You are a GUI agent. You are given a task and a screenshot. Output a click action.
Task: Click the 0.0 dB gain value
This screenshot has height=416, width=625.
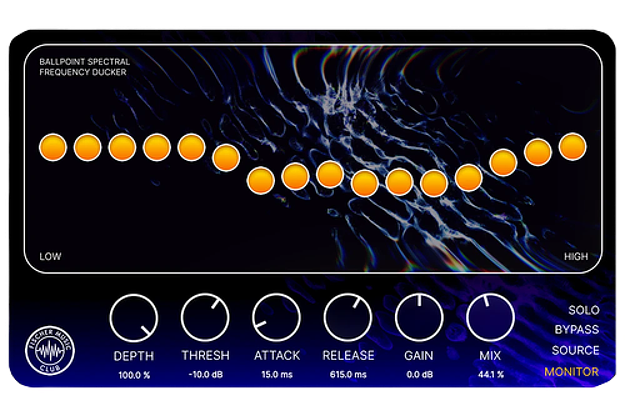[x=420, y=375]
